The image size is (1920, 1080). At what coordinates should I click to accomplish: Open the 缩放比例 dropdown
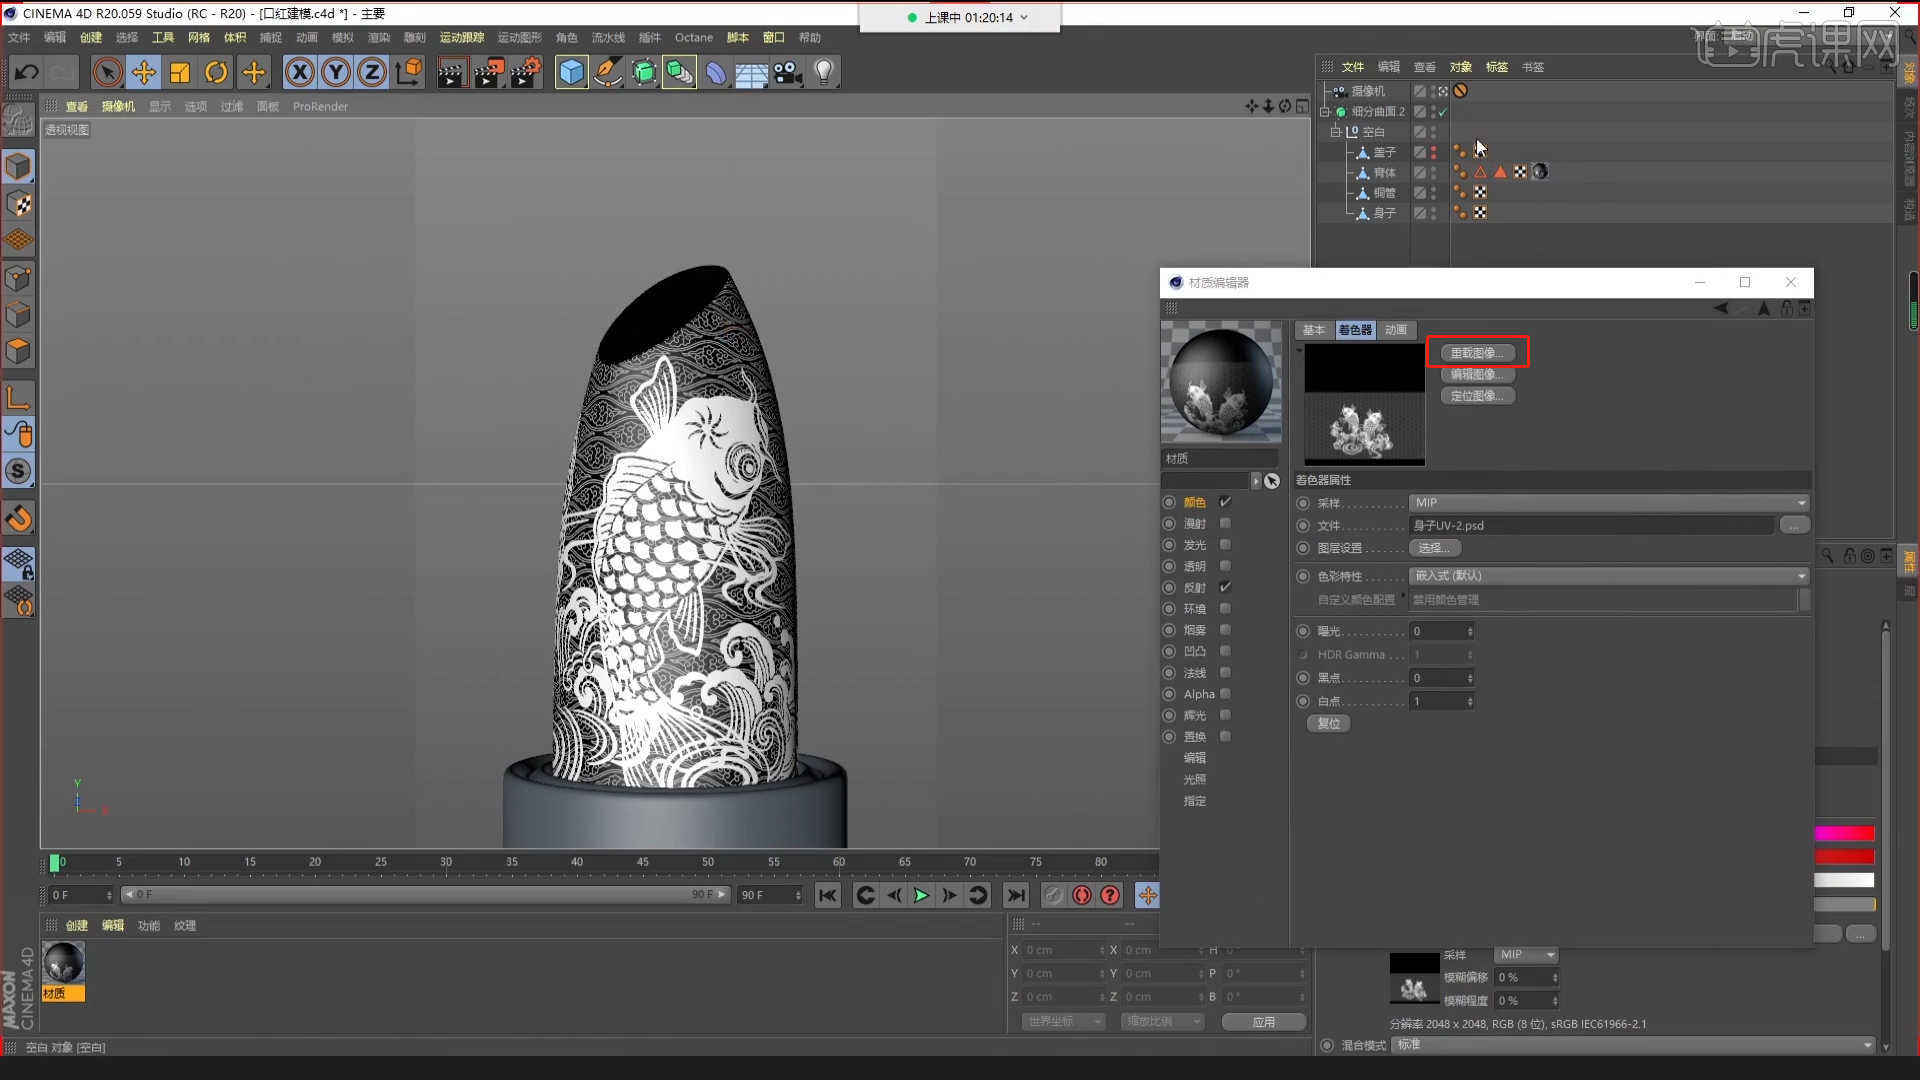(1161, 1022)
